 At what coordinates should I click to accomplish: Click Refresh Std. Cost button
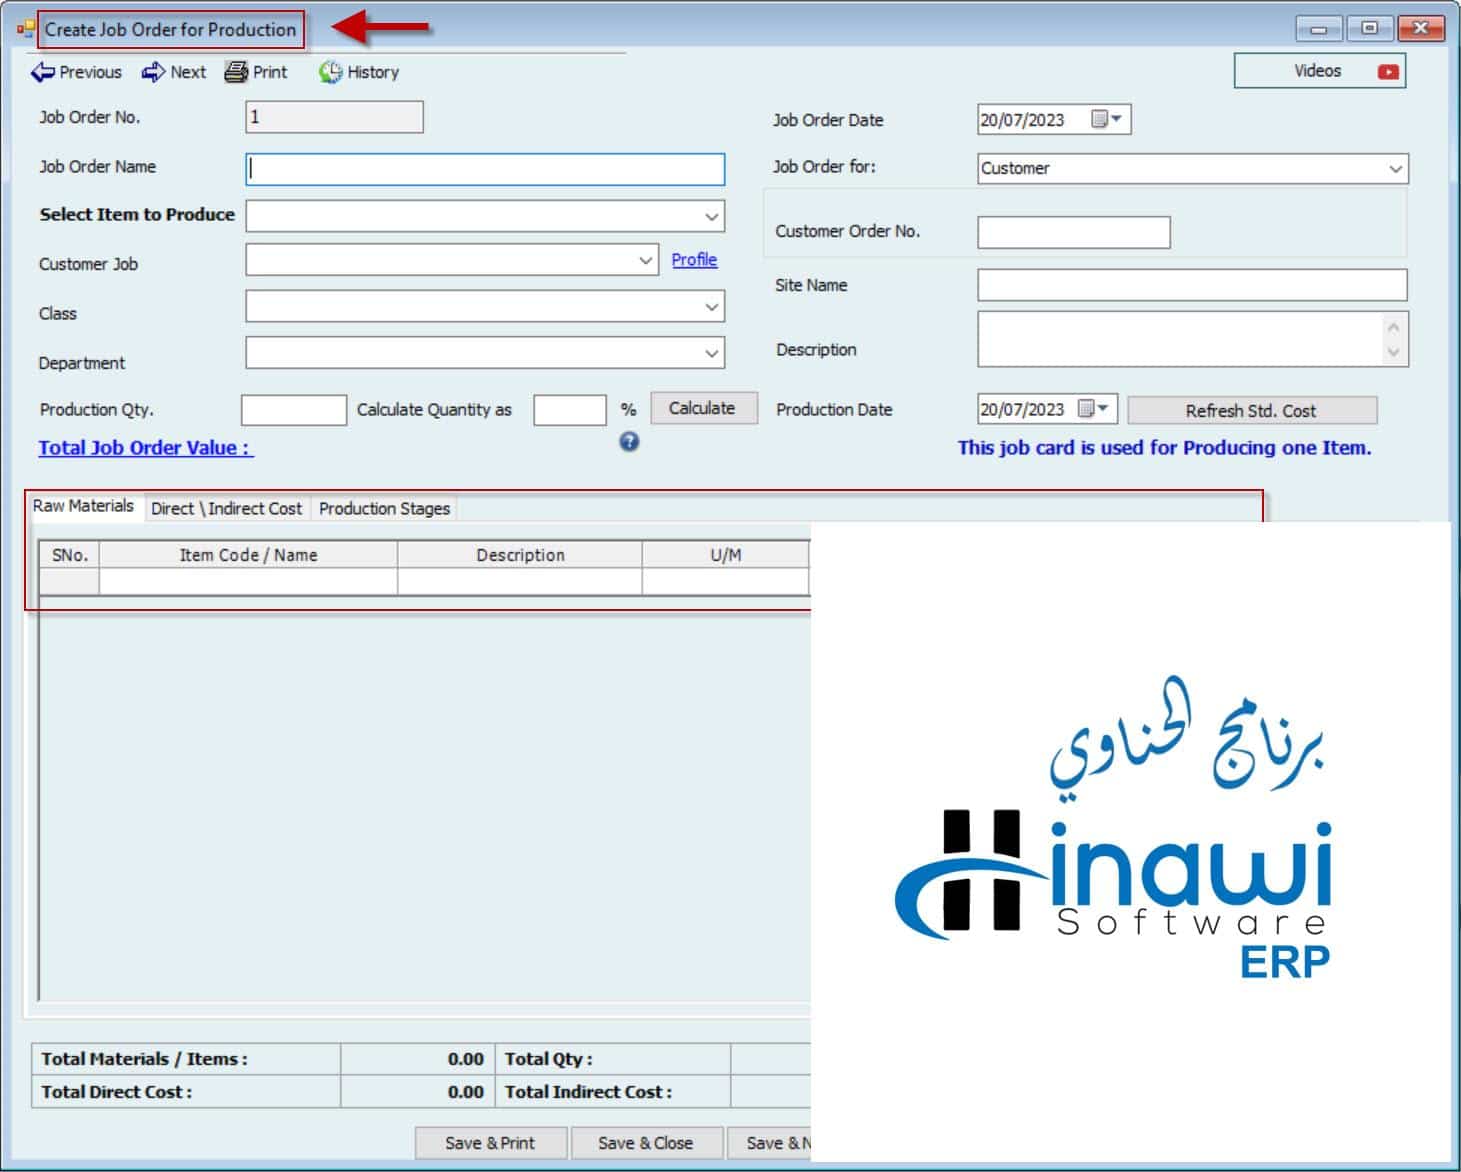click(1251, 411)
